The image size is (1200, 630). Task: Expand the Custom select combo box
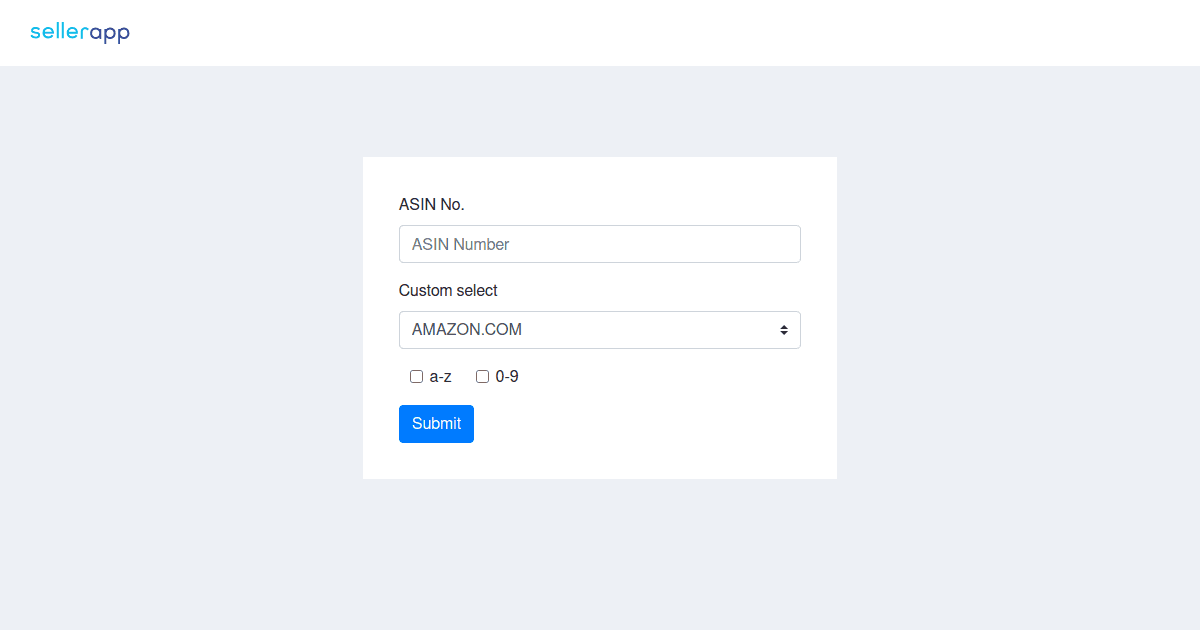[600, 330]
